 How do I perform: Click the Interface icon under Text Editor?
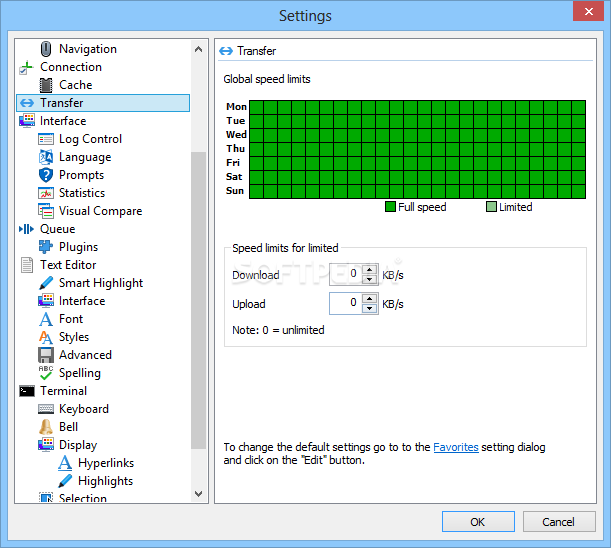point(46,301)
